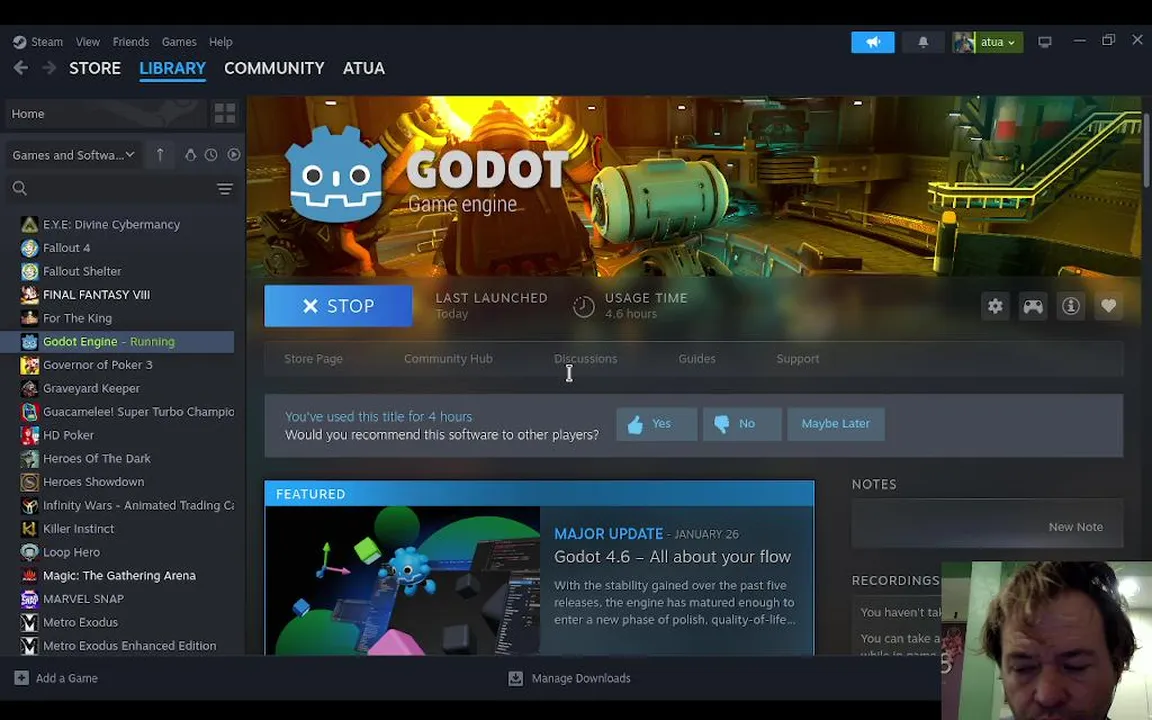Open Discussions link
The width and height of the screenshot is (1152, 720).
[586, 359]
